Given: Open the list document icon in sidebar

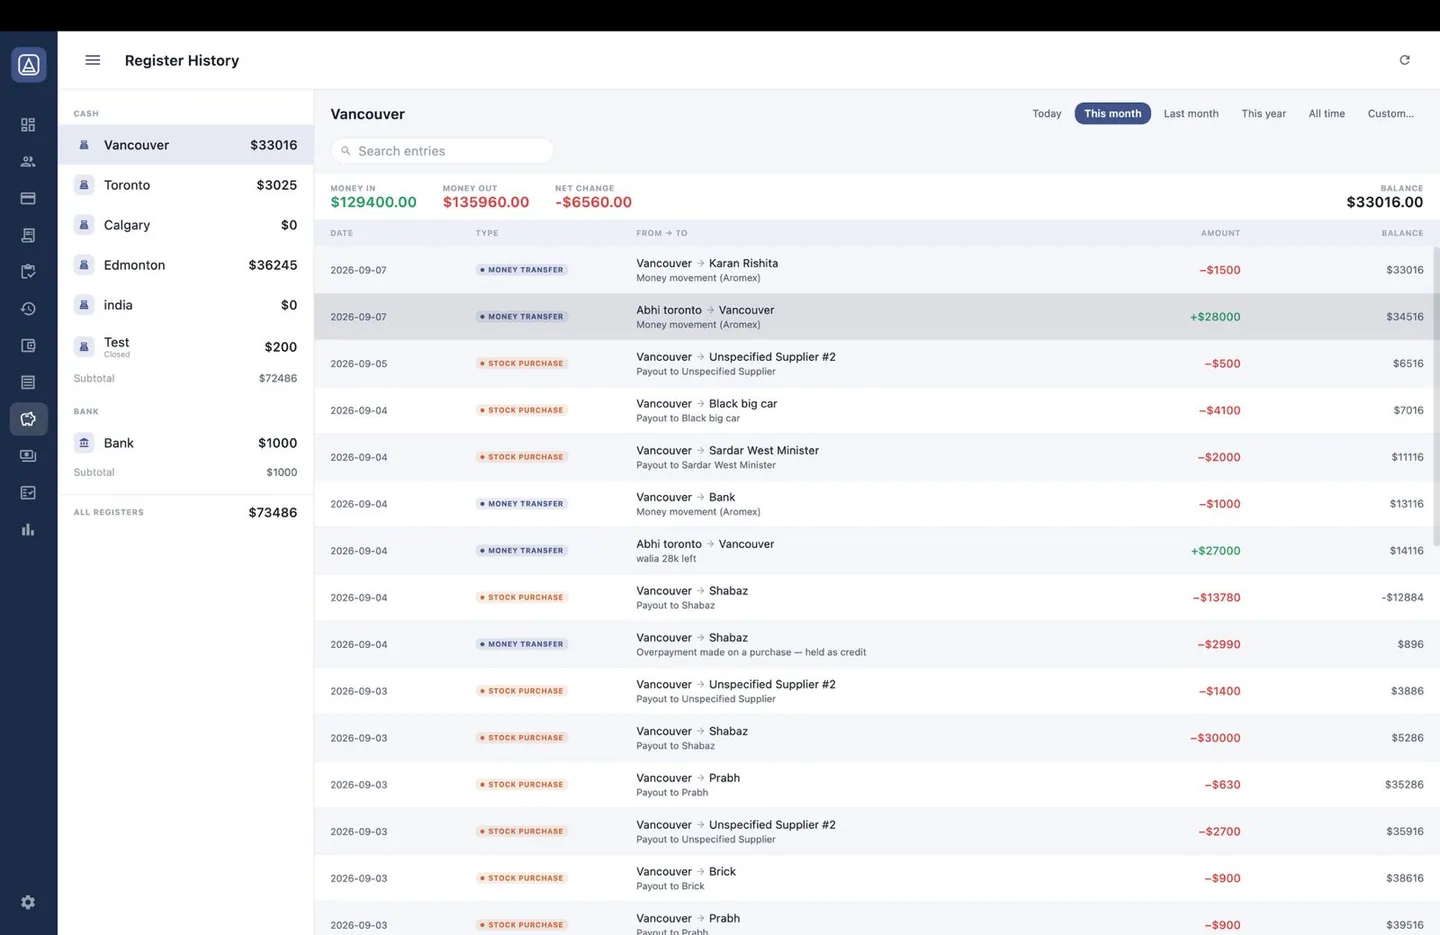Looking at the screenshot, I should pyautogui.click(x=28, y=382).
